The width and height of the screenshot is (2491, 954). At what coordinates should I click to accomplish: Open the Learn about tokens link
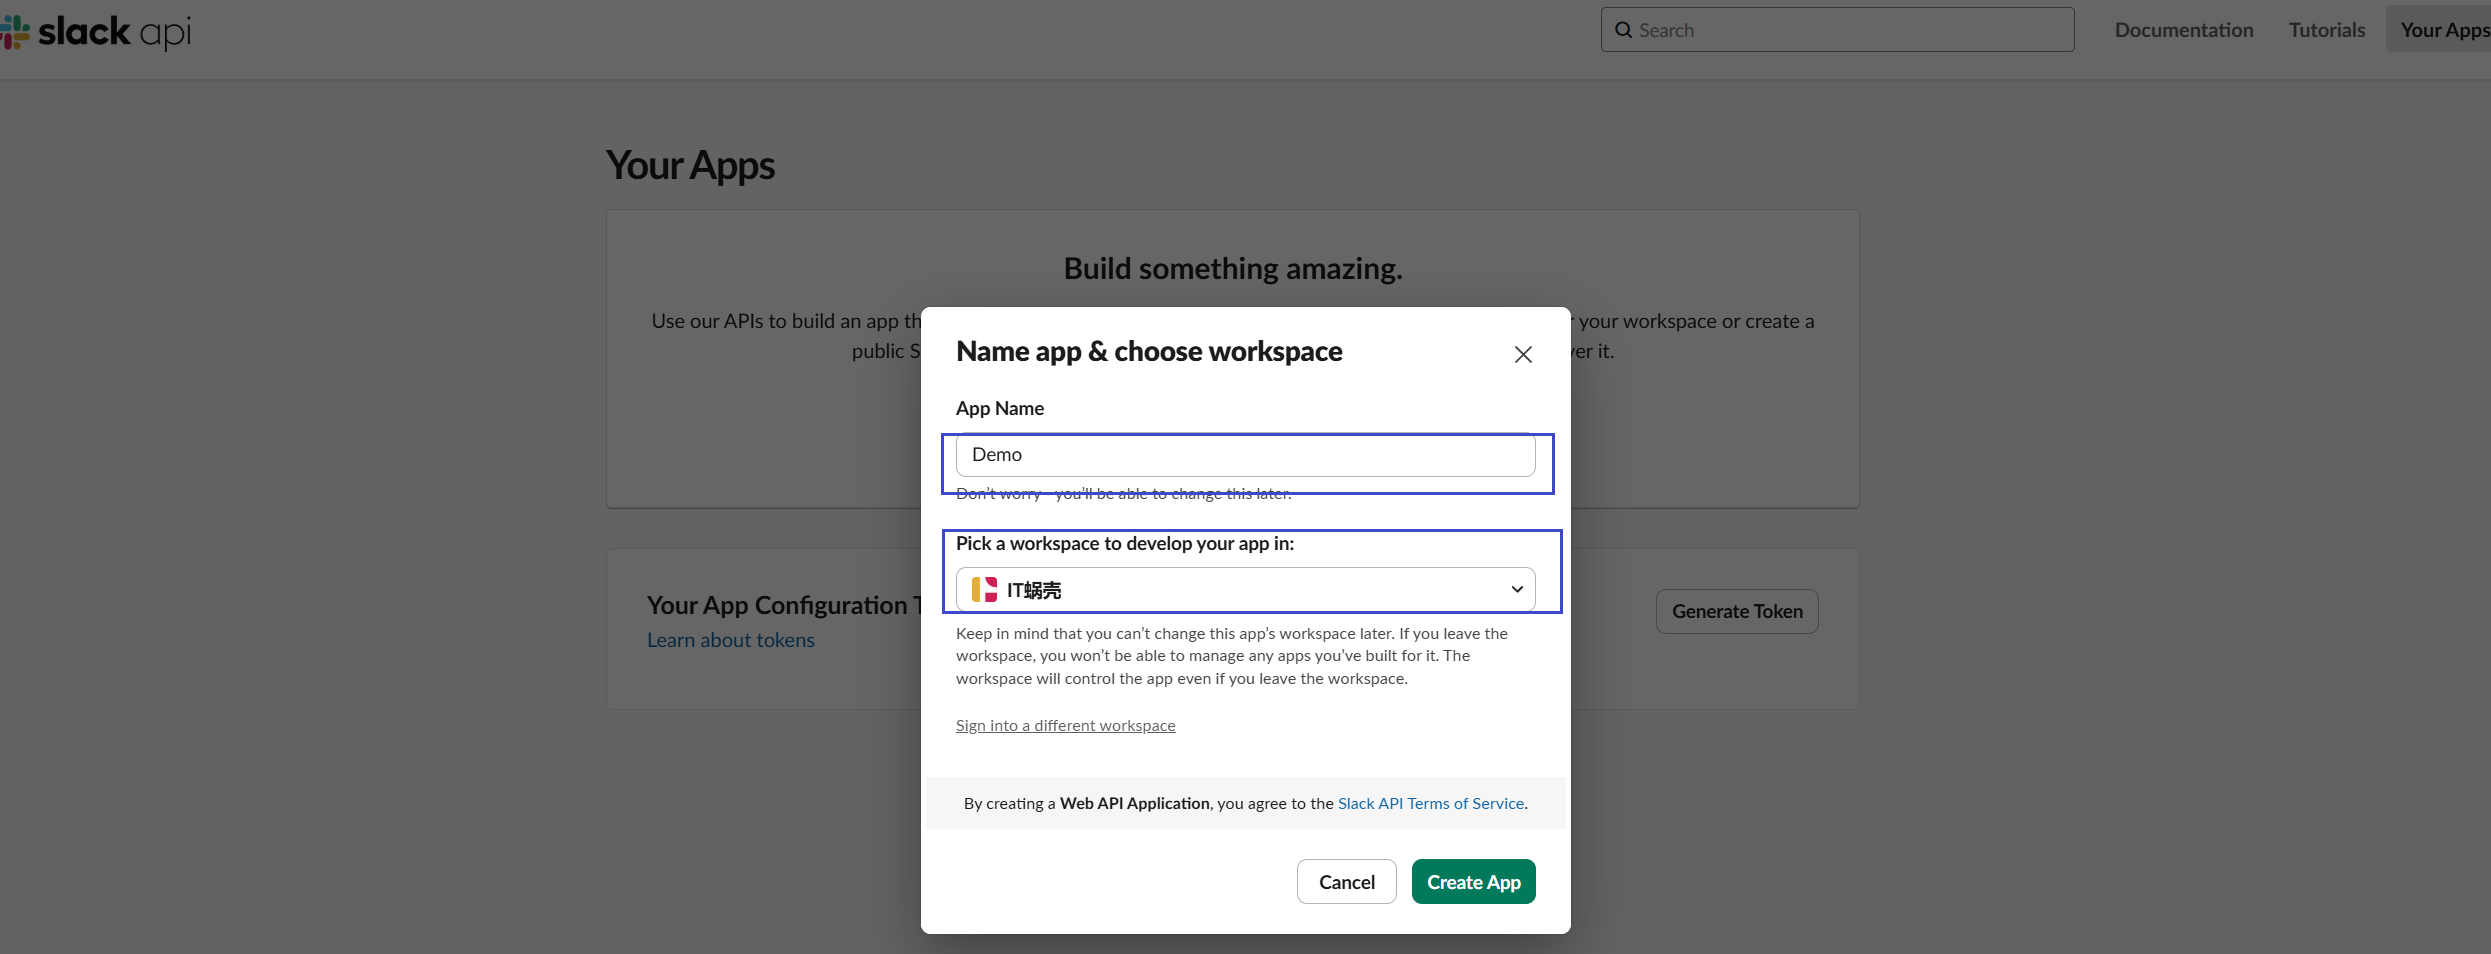click(x=731, y=640)
